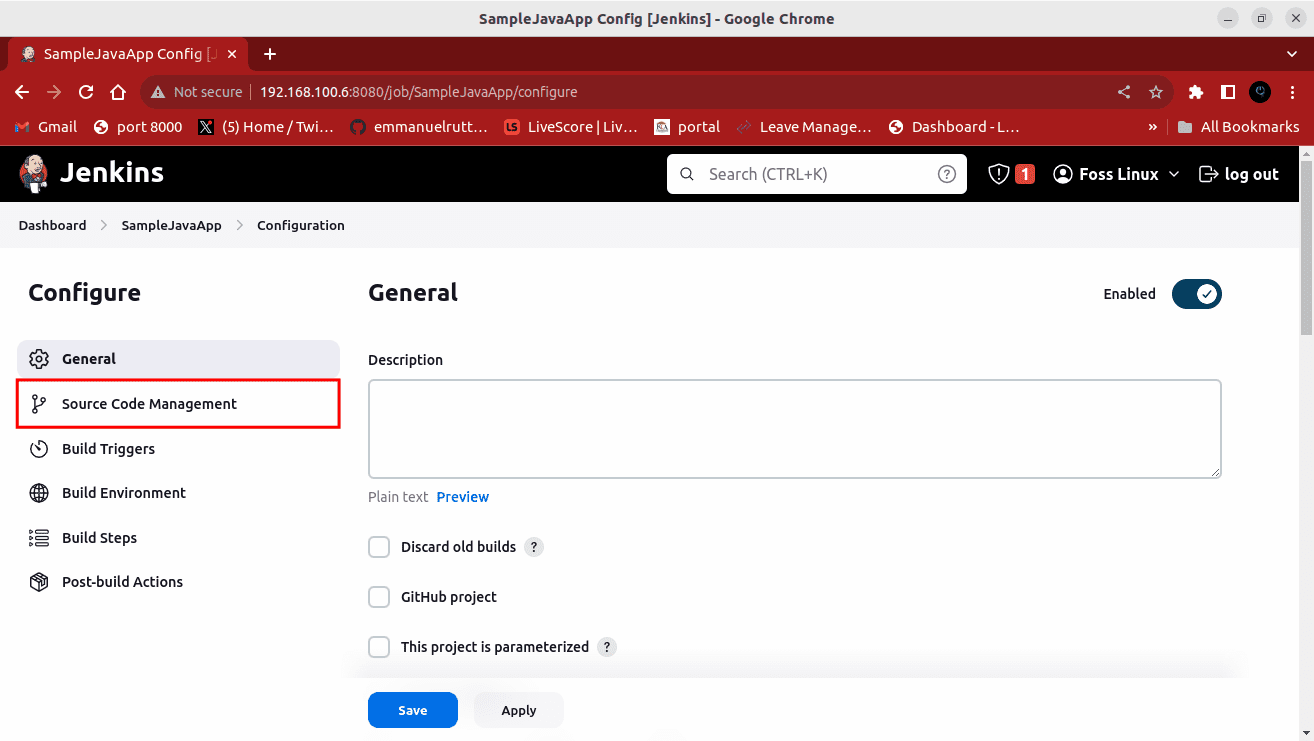Image resolution: width=1314 pixels, height=741 pixels.
Task: Click the search help question mark icon
Action: pos(946,174)
